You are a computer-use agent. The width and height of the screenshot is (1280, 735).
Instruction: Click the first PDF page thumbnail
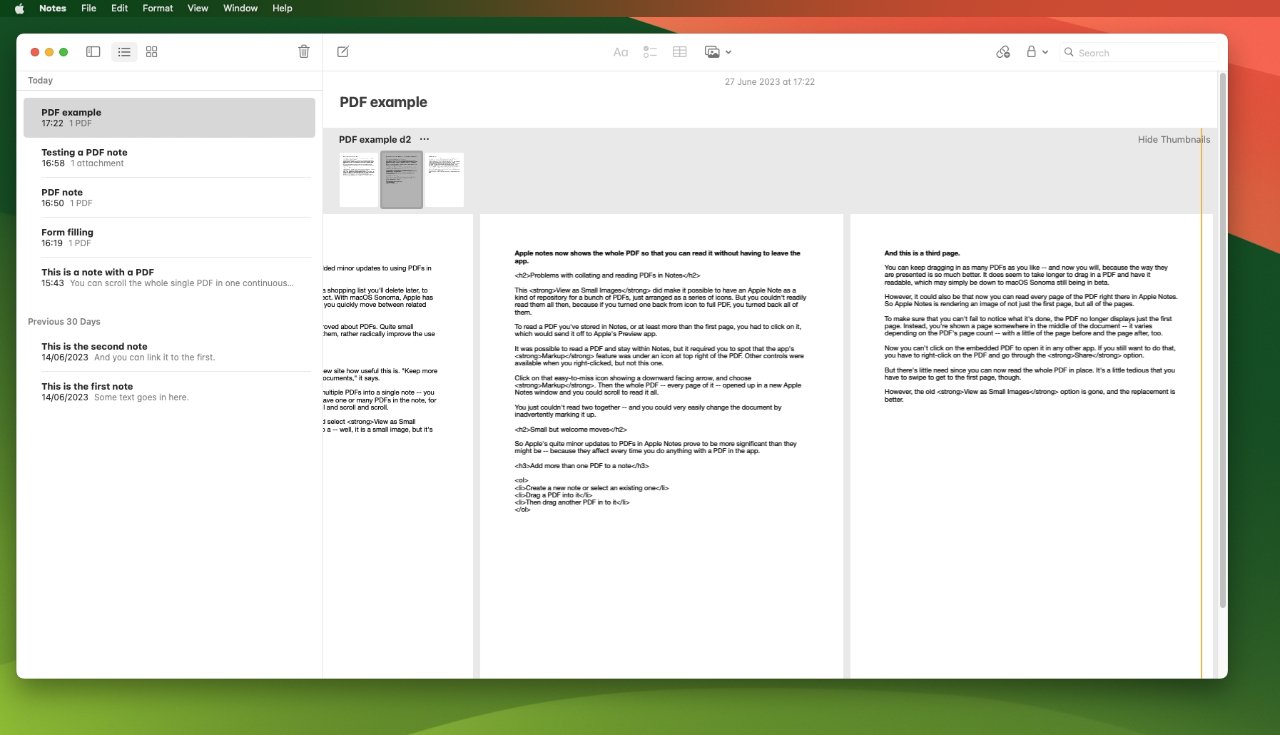[357, 179]
